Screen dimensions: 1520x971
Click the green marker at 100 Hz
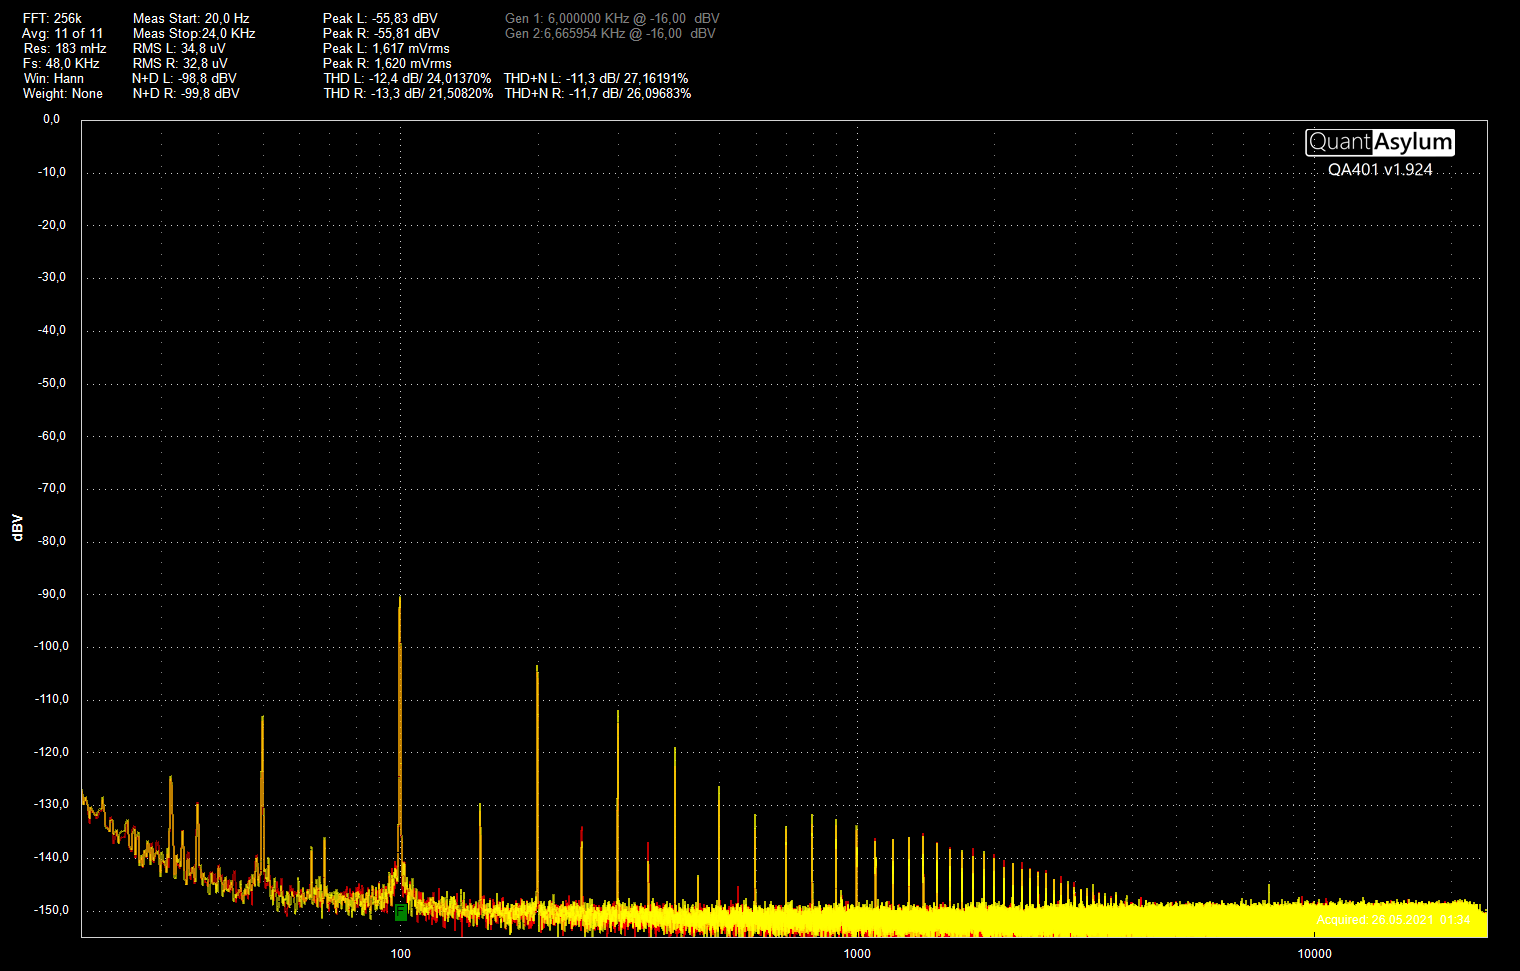(401, 912)
